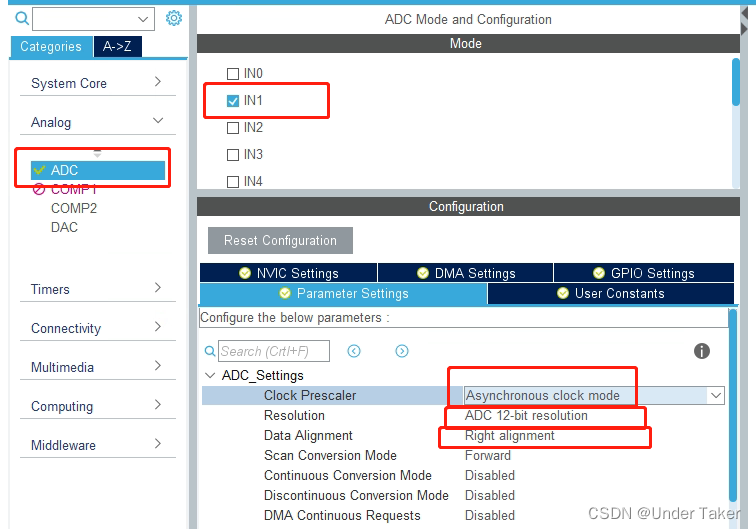The width and height of the screenshot is (756, 529).
Task: Select DAC in the Analog list
Action: [64, 227]
